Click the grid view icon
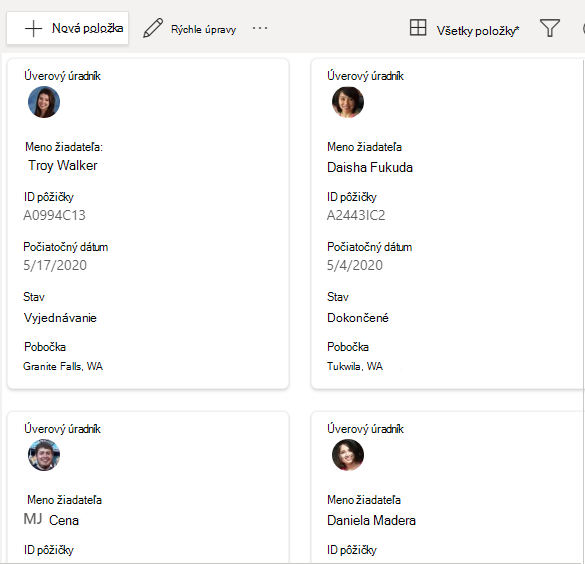The width and height of the screenshot is (585, 564). 418,28
